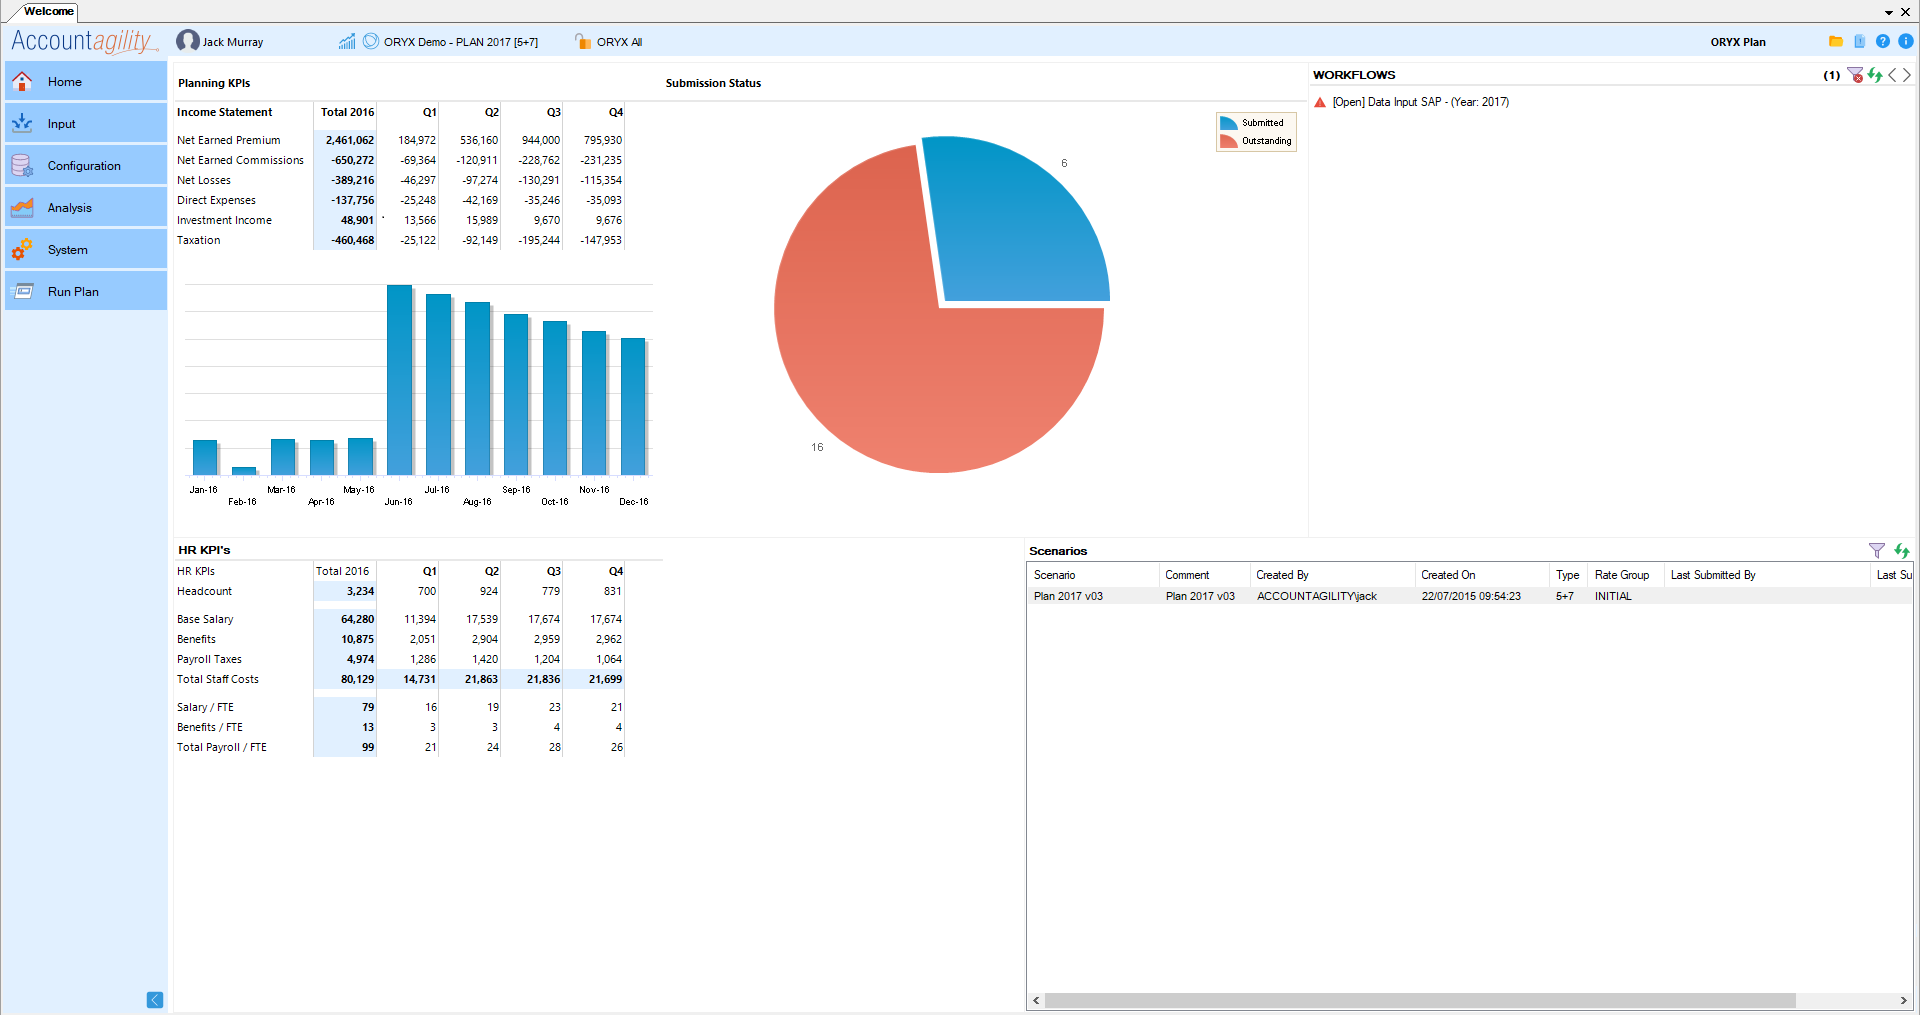1920x1015 pixels.
Task: Click the red warning triangle workflow icon
Action: [x=1320, y=102]
